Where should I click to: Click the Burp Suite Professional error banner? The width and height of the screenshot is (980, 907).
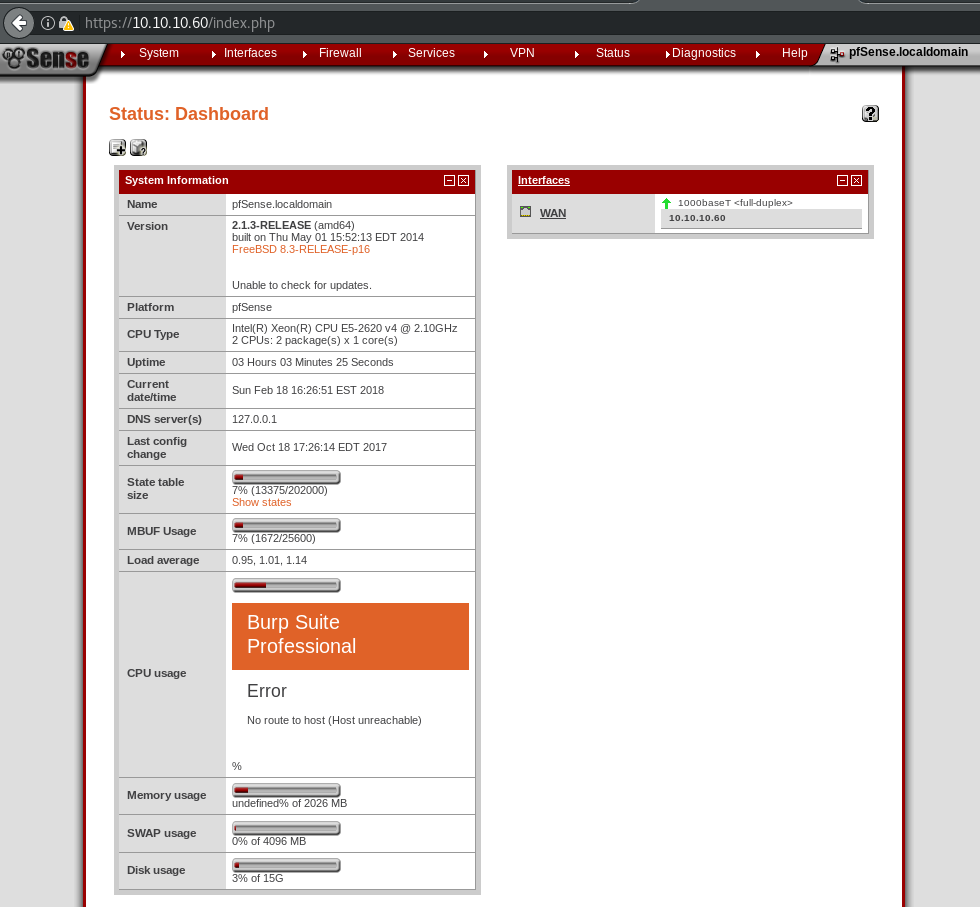click(350, 636)
